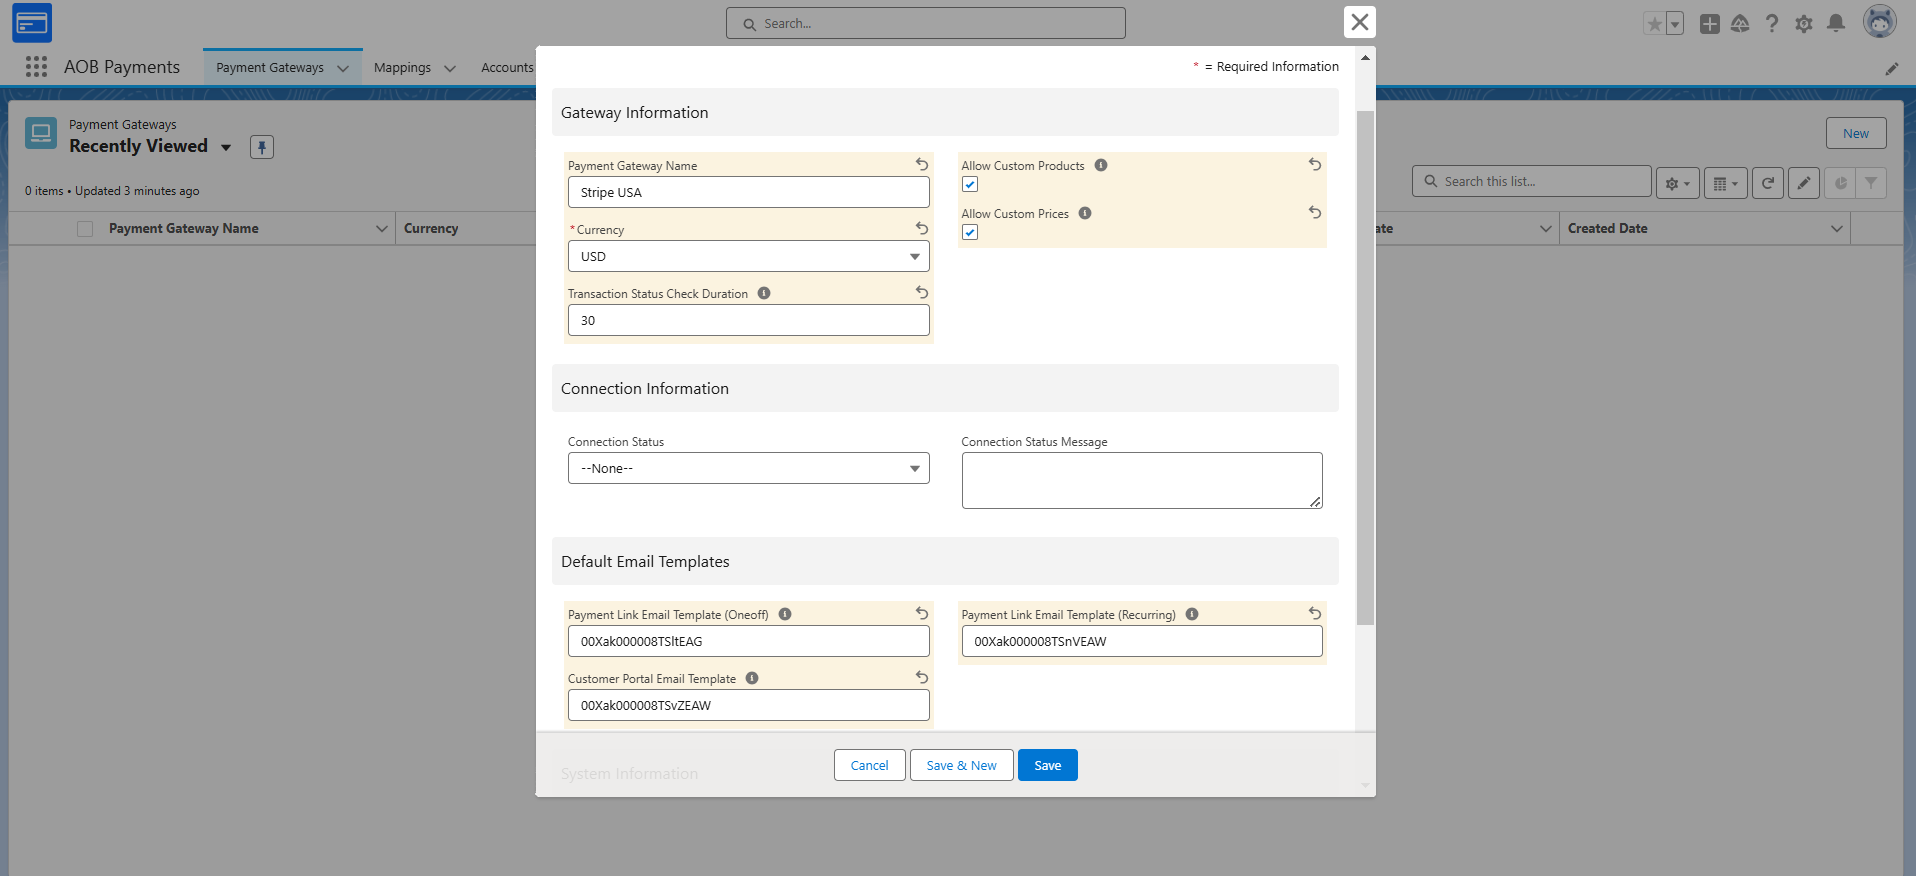Image resolution: width=1916 pixels, height=876 pixels.
Task: Switch to the Payment Gateways tab
Action: (270, 68)
